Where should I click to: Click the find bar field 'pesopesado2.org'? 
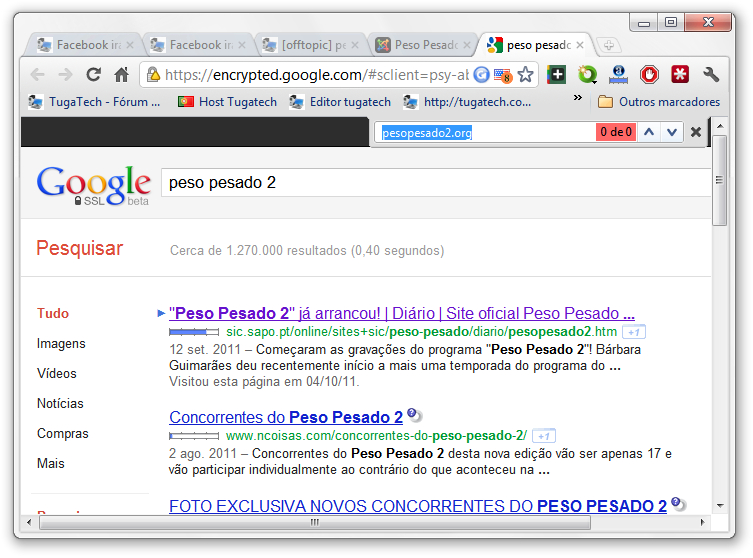click(x=485, y=132)
